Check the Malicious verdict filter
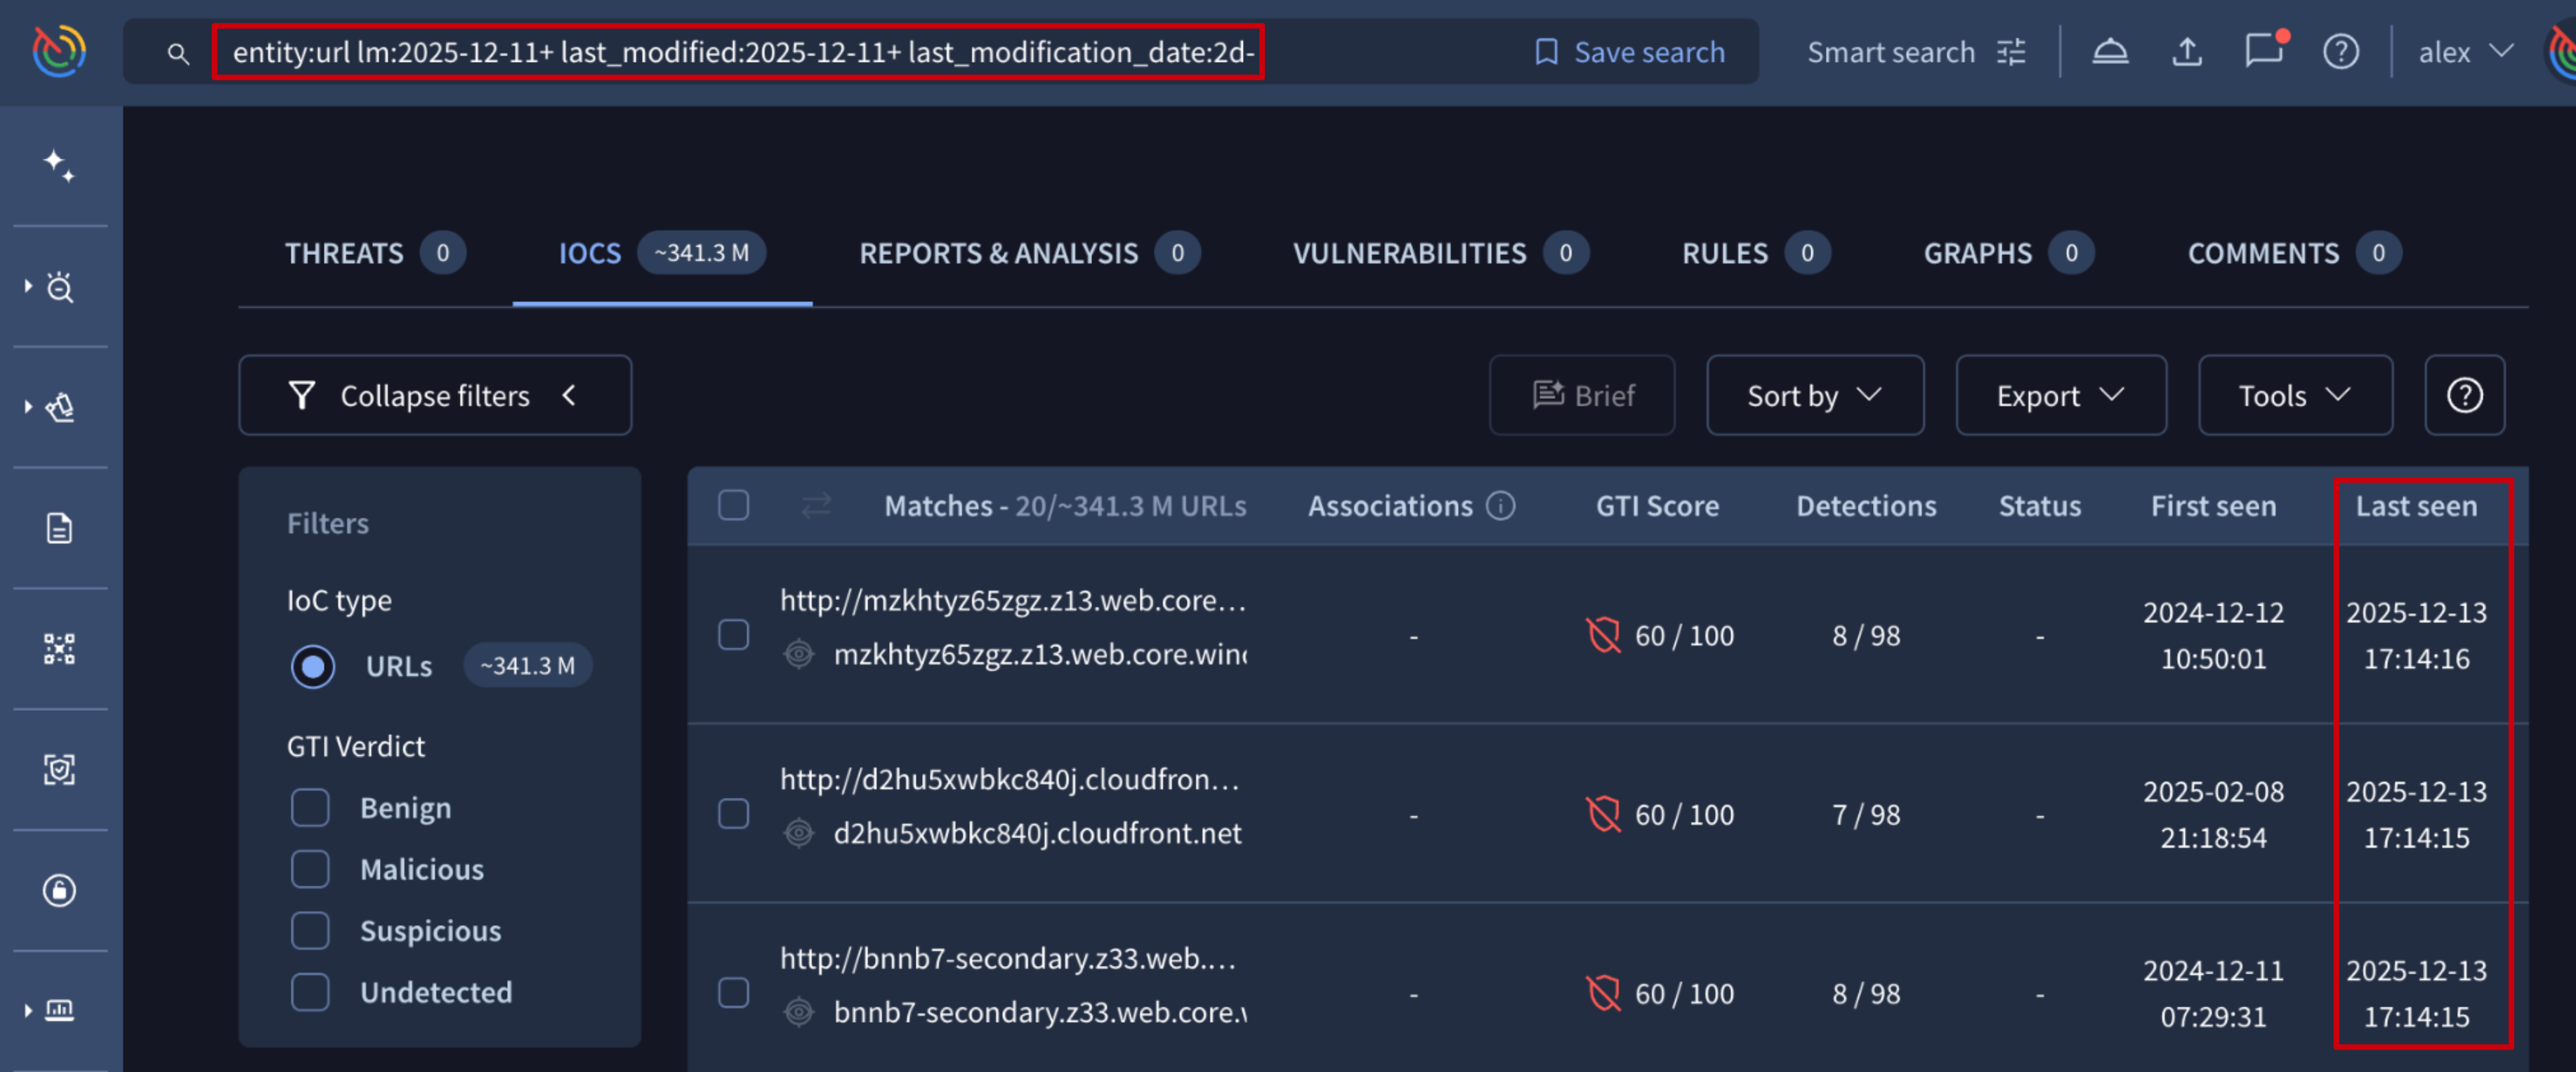This screenshot has width=2576, height=1072. (x=310, y=869)
